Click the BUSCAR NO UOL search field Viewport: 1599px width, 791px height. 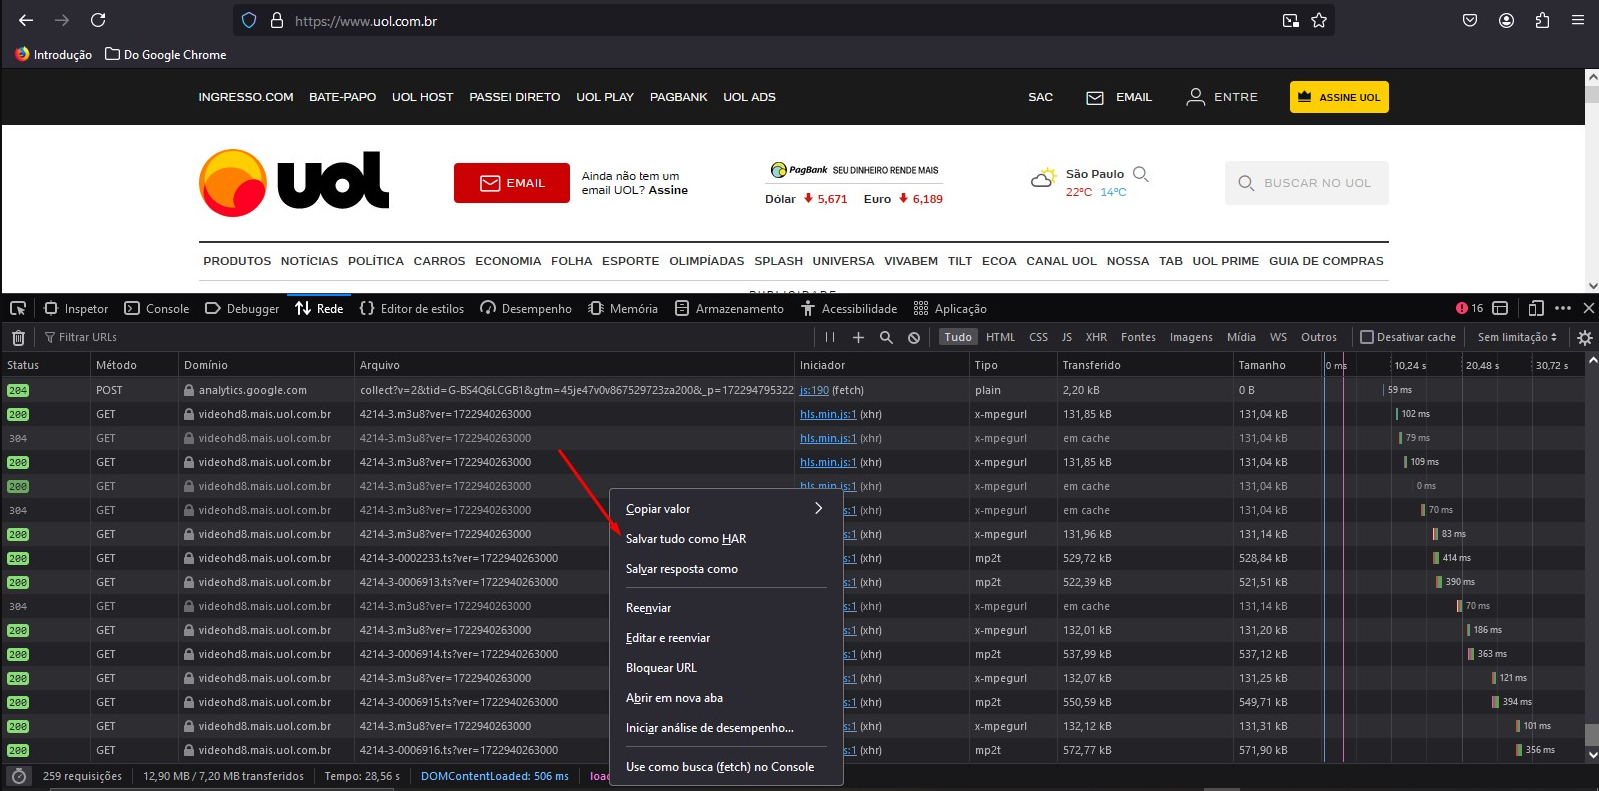(x=1307, y=183)
